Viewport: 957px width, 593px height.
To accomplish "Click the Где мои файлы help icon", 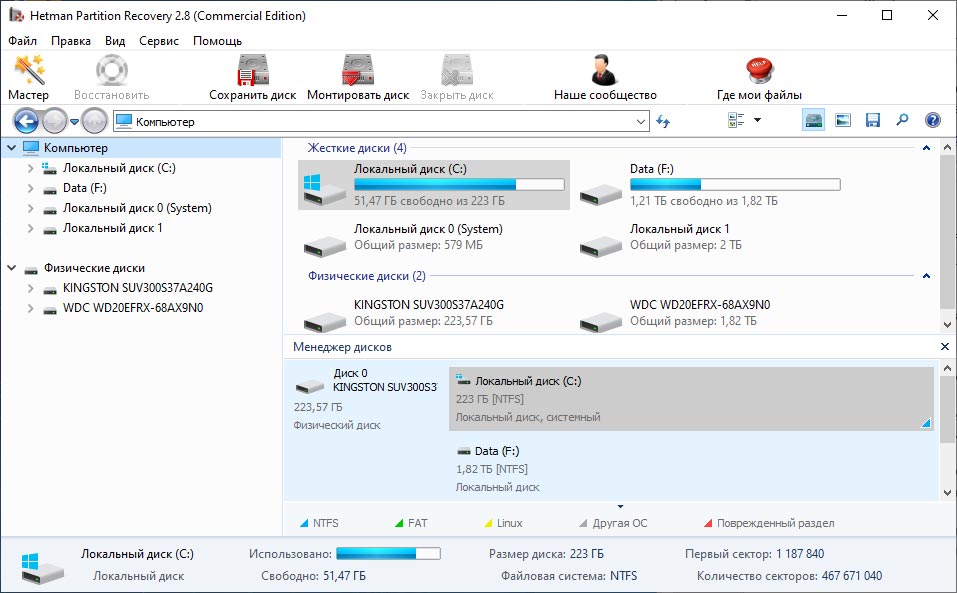I will point(759,78).
